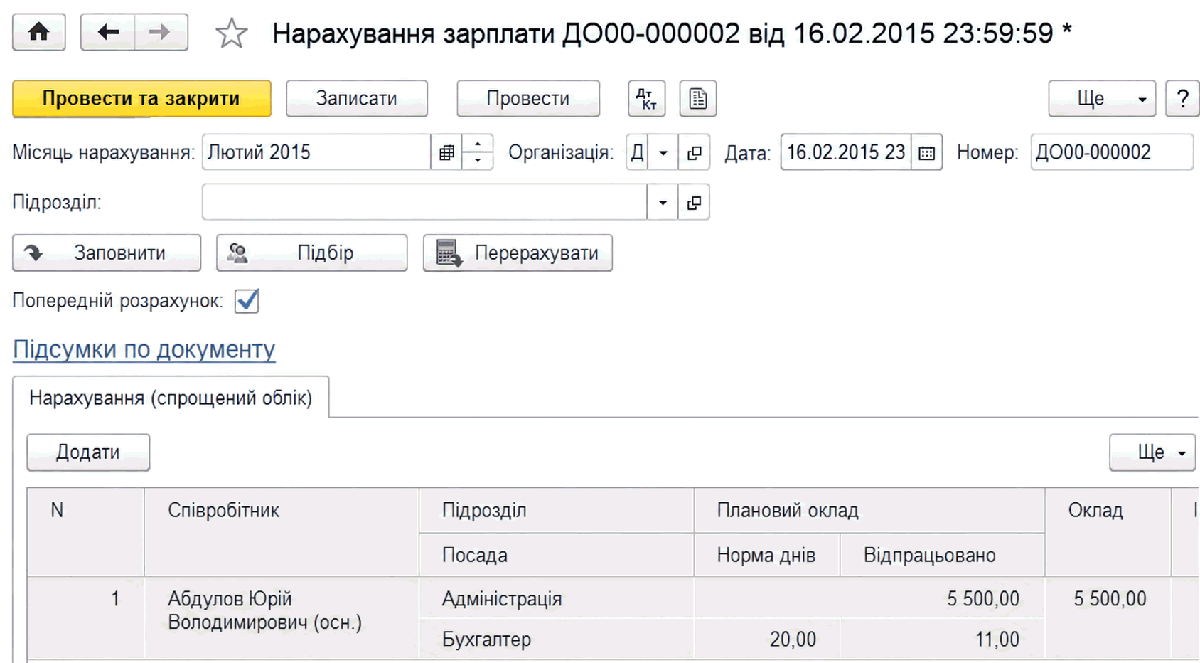Click the Плановий оклад column header
The height and width of the screenshot is (663, 1200).
869,510
